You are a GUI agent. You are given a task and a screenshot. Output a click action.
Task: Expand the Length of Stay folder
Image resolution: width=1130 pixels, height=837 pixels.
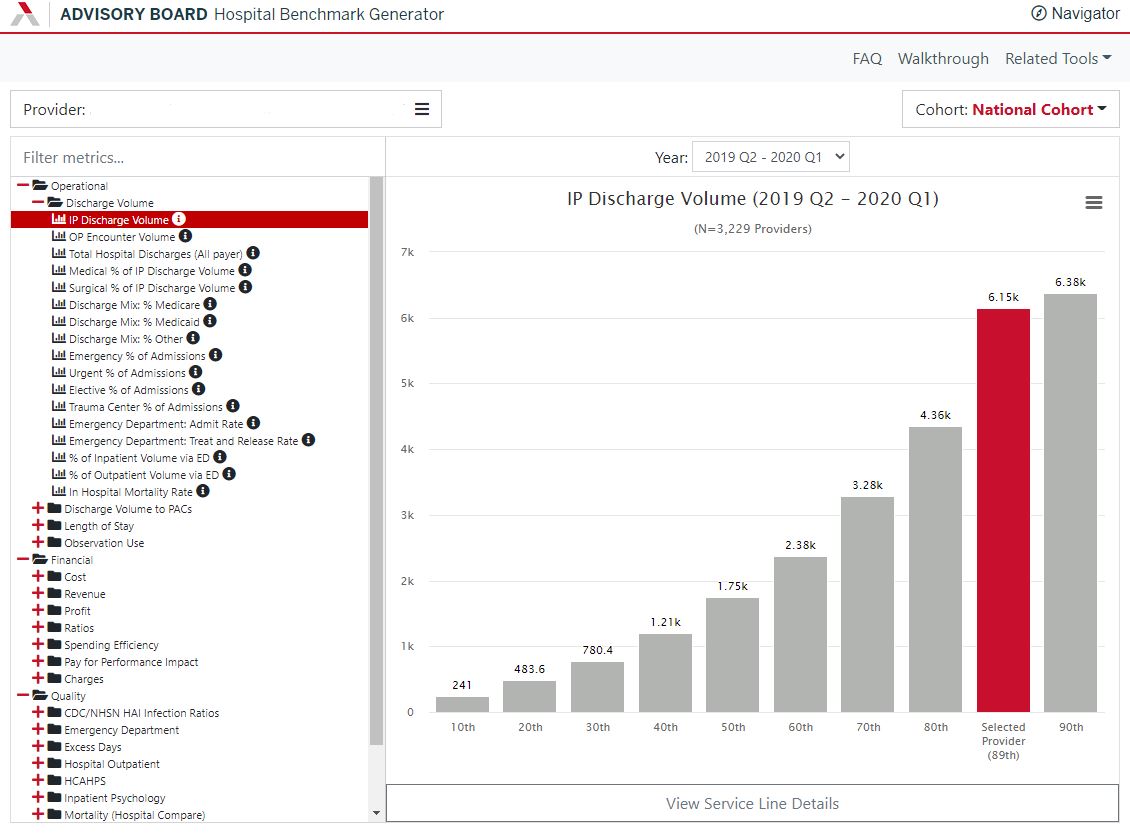(38, 526)
